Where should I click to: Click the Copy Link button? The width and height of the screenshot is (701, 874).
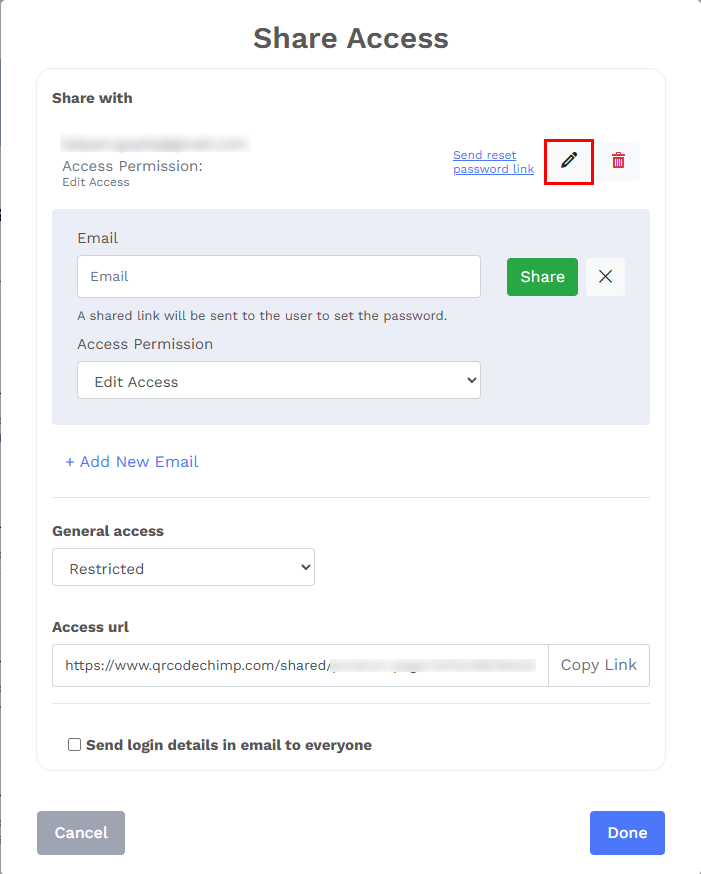[598, 665]
